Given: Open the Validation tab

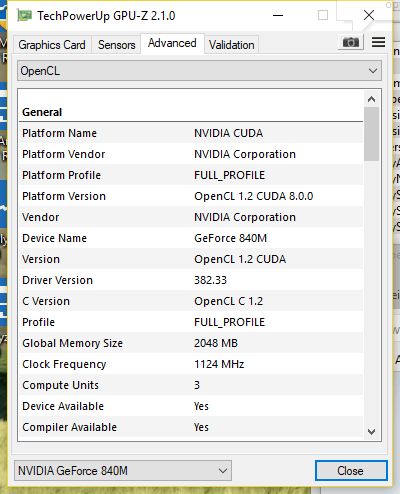Looking at the screenshot, I should (x=231, y=45).
